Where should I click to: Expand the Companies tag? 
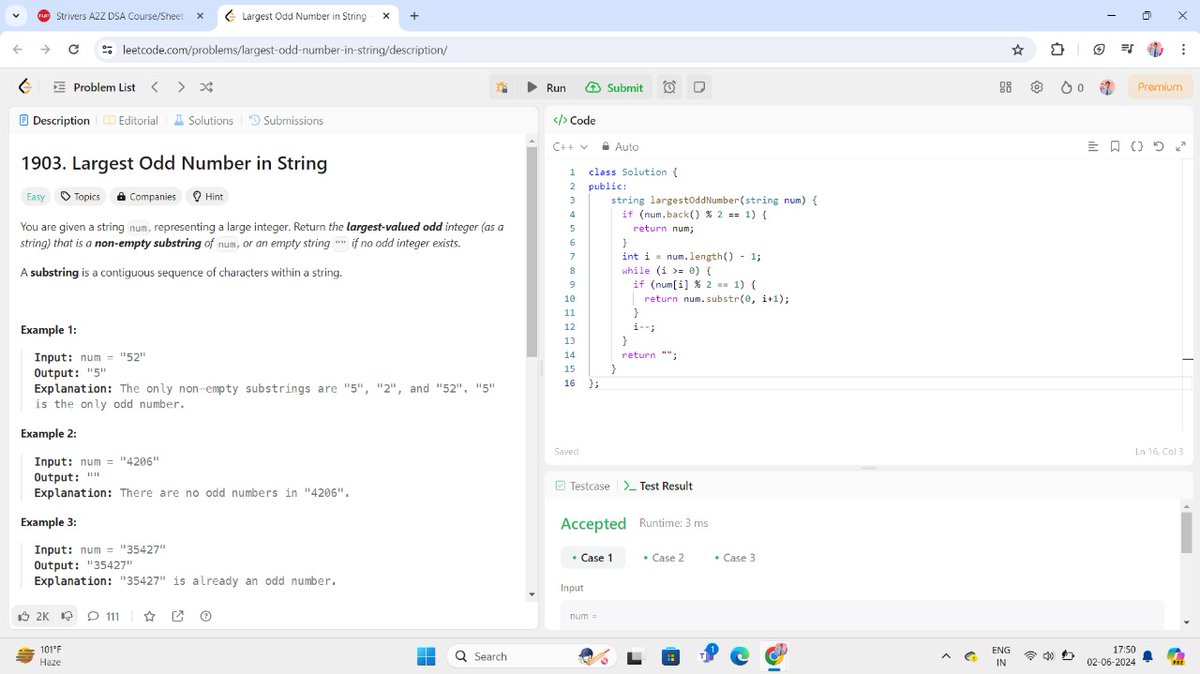(147, 197)
